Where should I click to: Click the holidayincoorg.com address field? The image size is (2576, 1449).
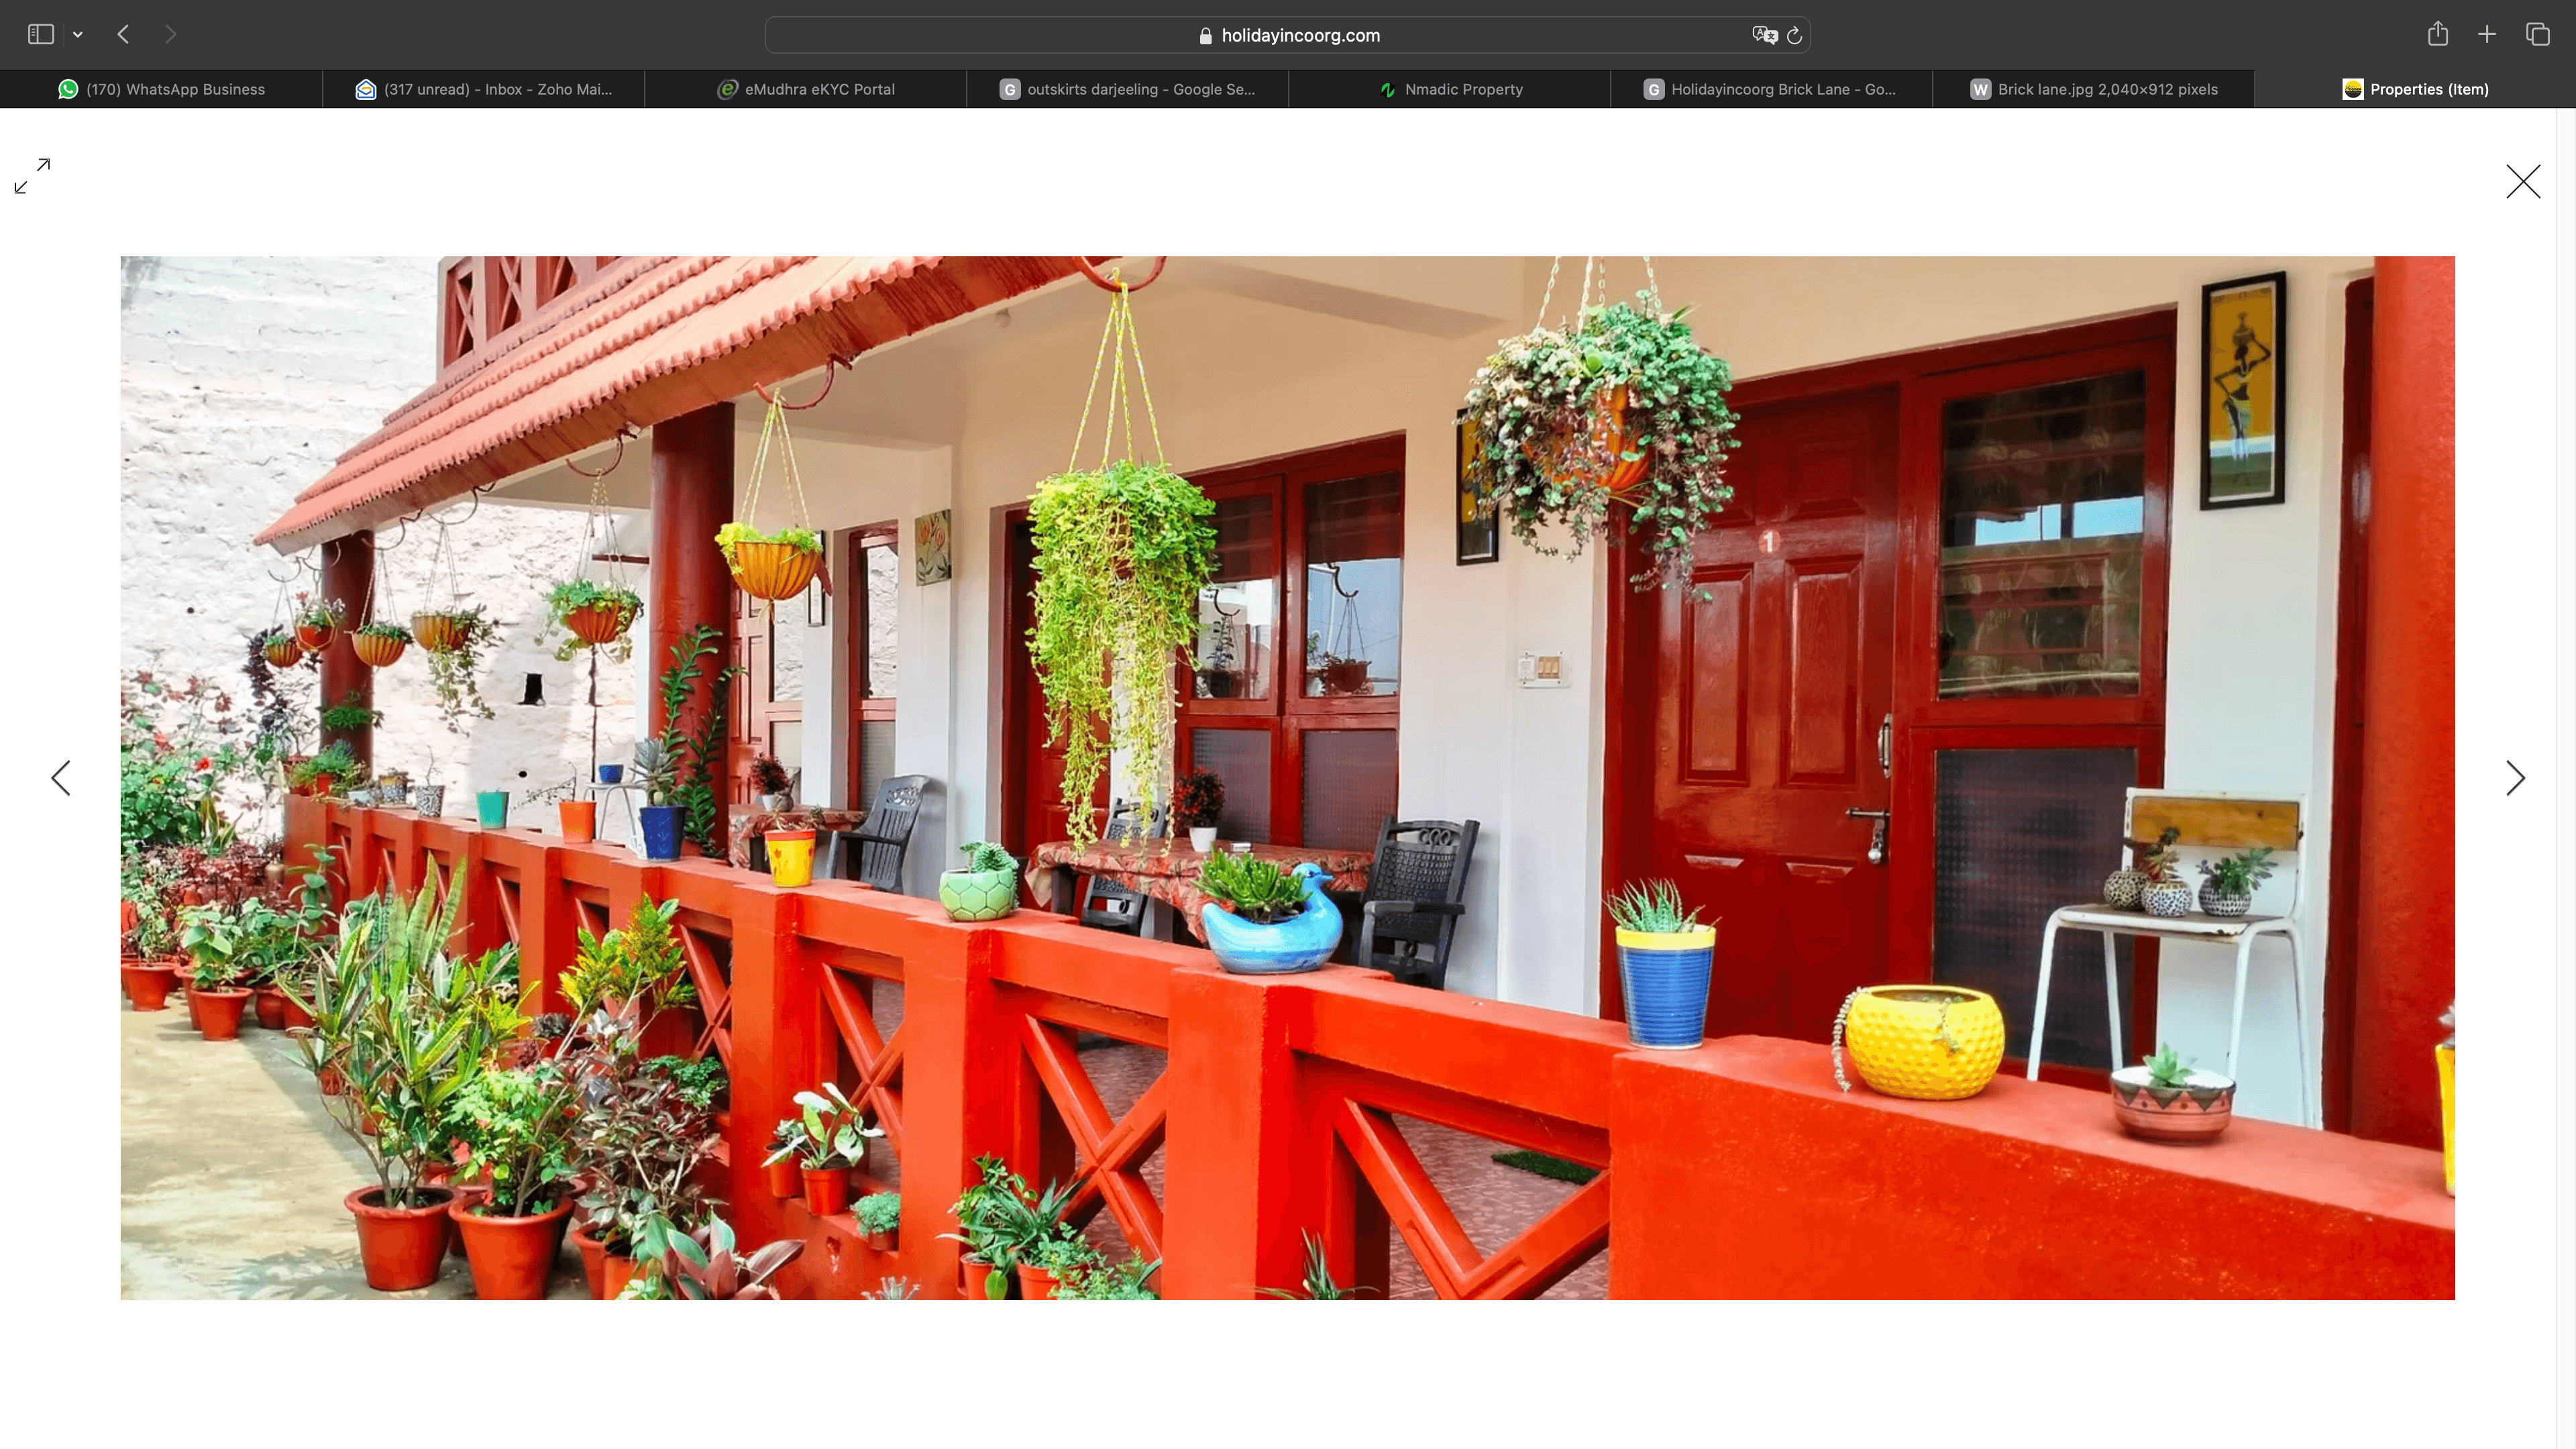[x=1288, y=35]
